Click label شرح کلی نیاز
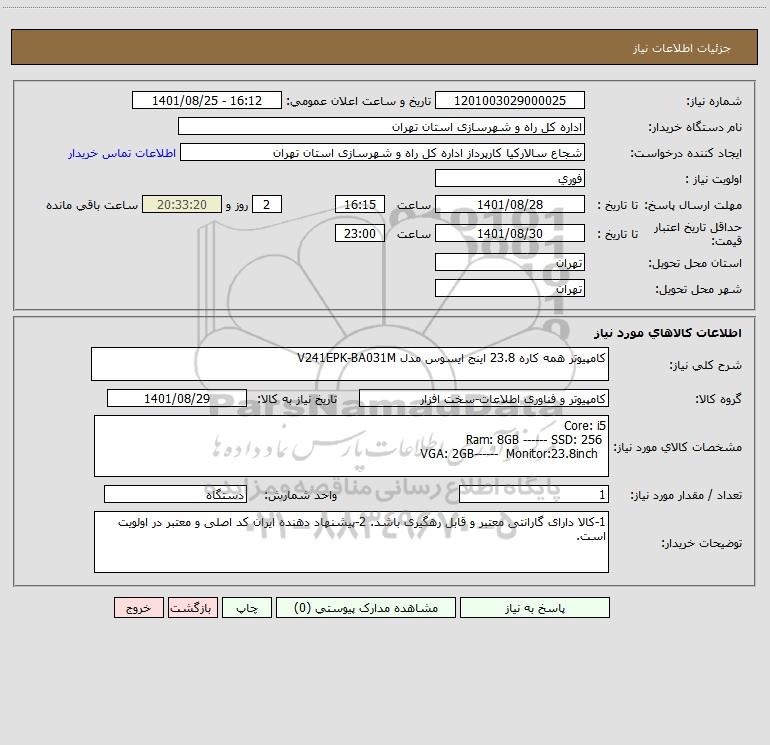The width and height of the screenshot is (770, 745). tap(706, 365)
